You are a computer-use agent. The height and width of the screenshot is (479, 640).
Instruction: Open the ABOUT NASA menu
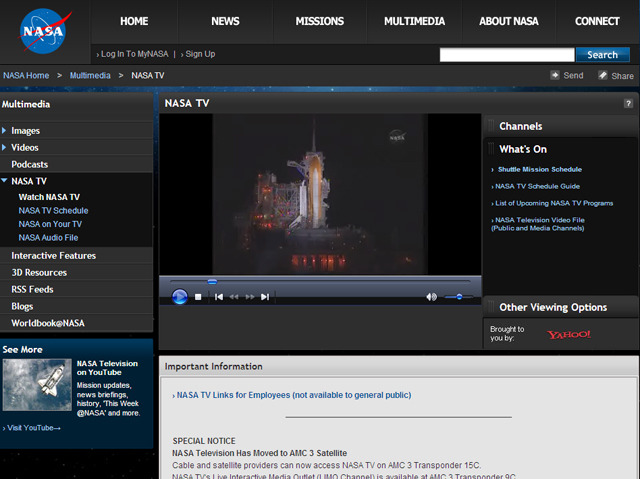[509, 21]
